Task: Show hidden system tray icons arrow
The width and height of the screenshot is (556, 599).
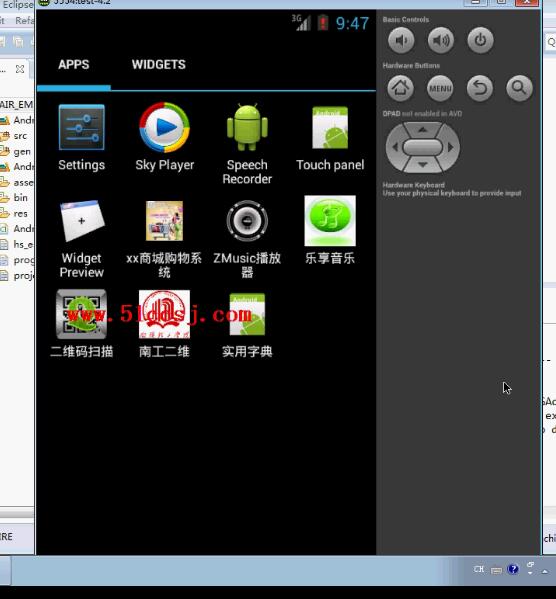Action: (x=545, y=571)
